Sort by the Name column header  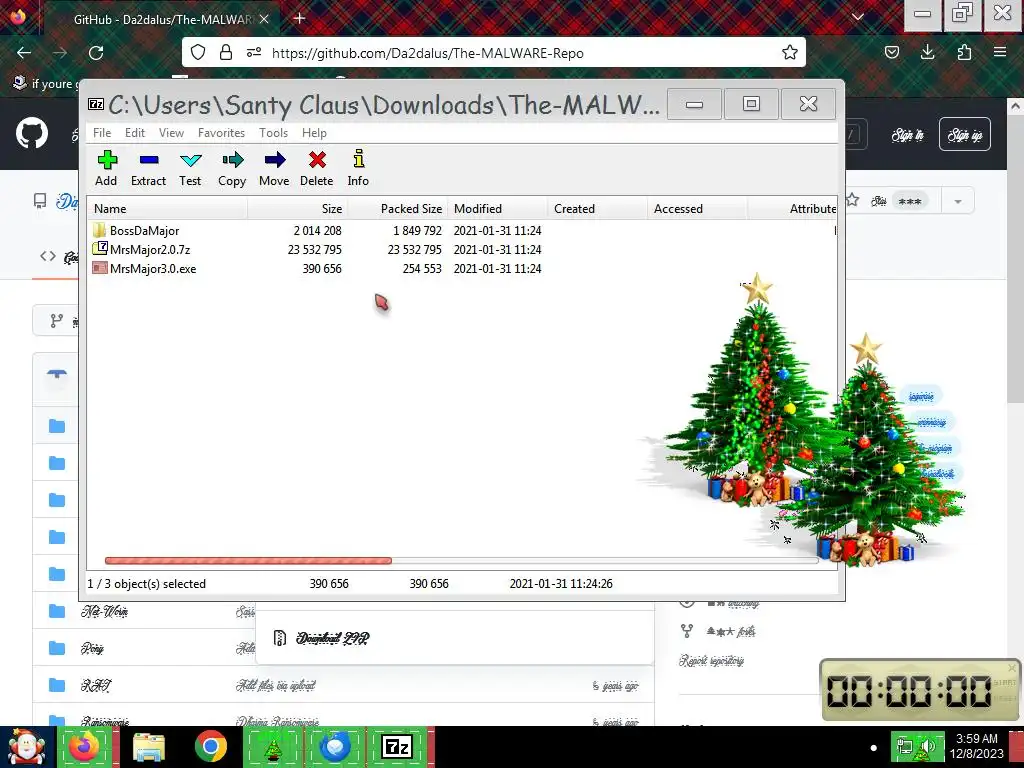[x=167, y=208]
